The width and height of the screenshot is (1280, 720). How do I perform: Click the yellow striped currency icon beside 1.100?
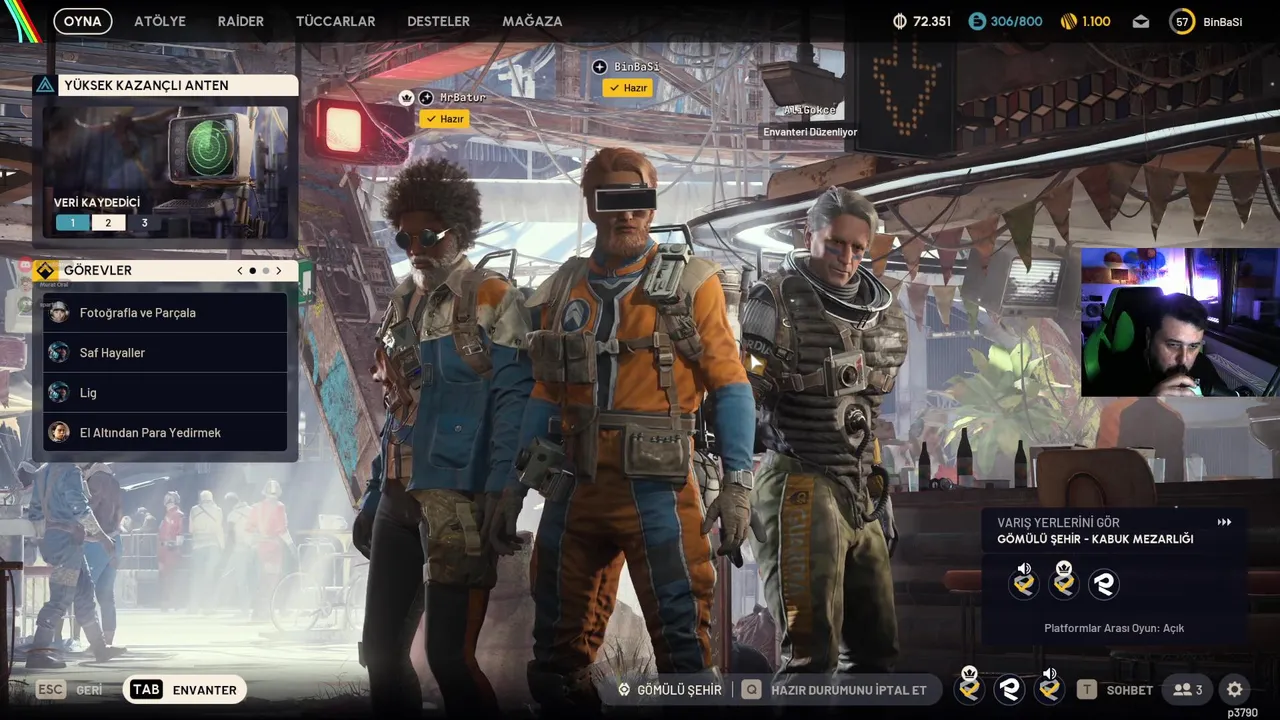point(1069,21)
